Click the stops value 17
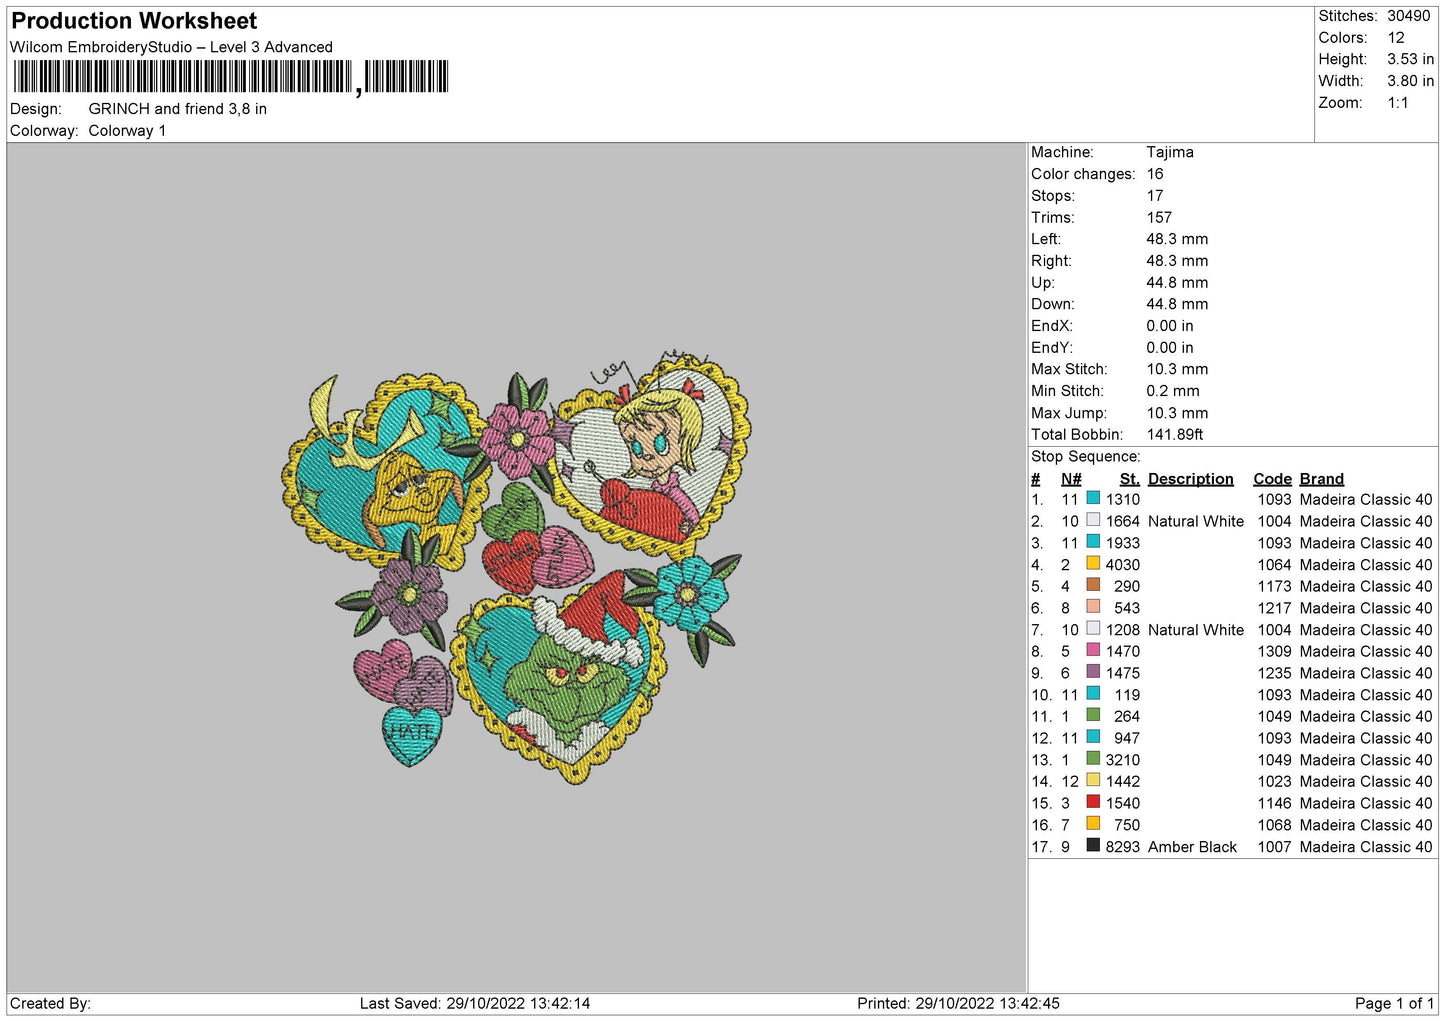Viewport: 1445px width, 1021px height. (x=1155, y=196)
